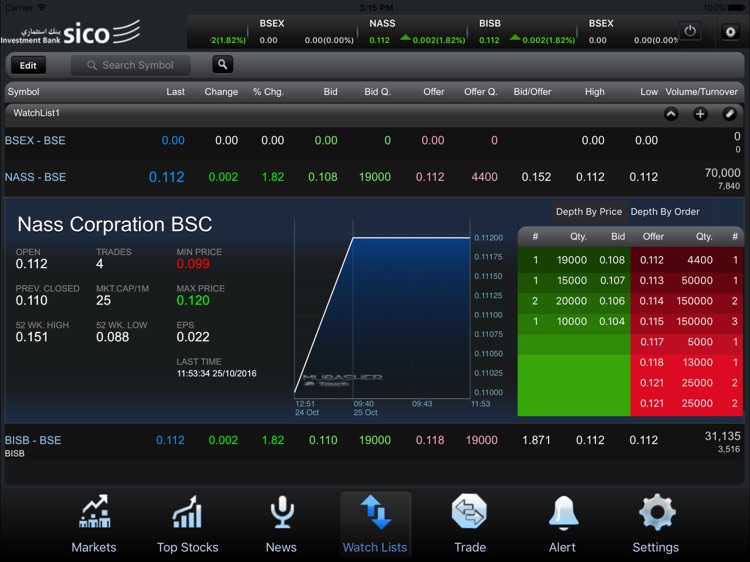
Task: Tap the top-right gear icon
Action: coord(730,32)
